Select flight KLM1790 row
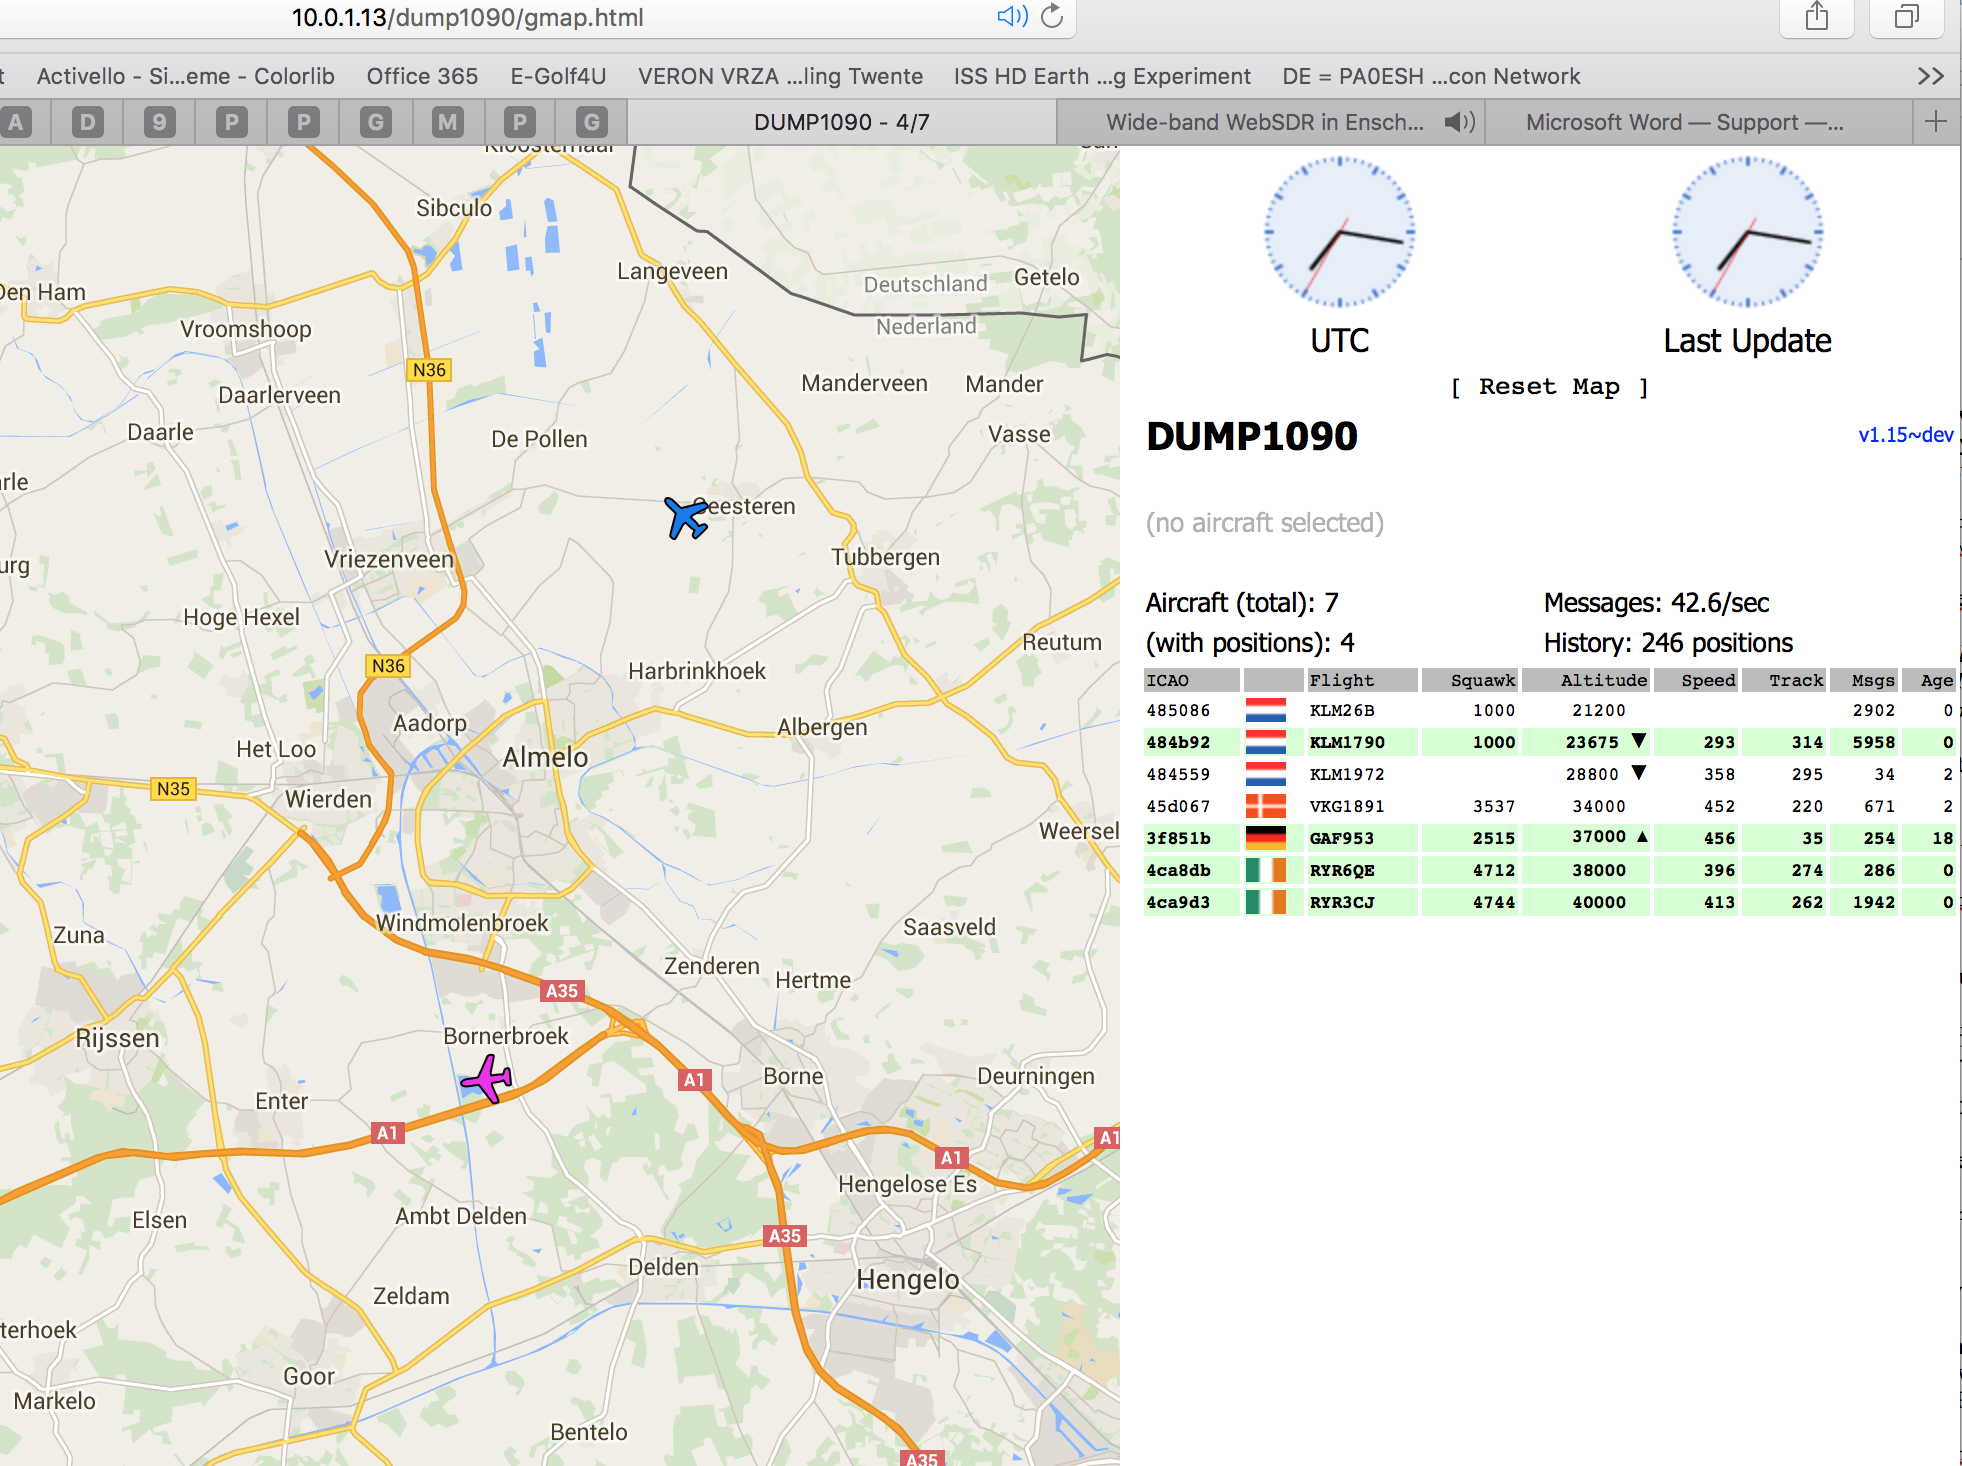 pyautogui.click(x=1550, y=742)
